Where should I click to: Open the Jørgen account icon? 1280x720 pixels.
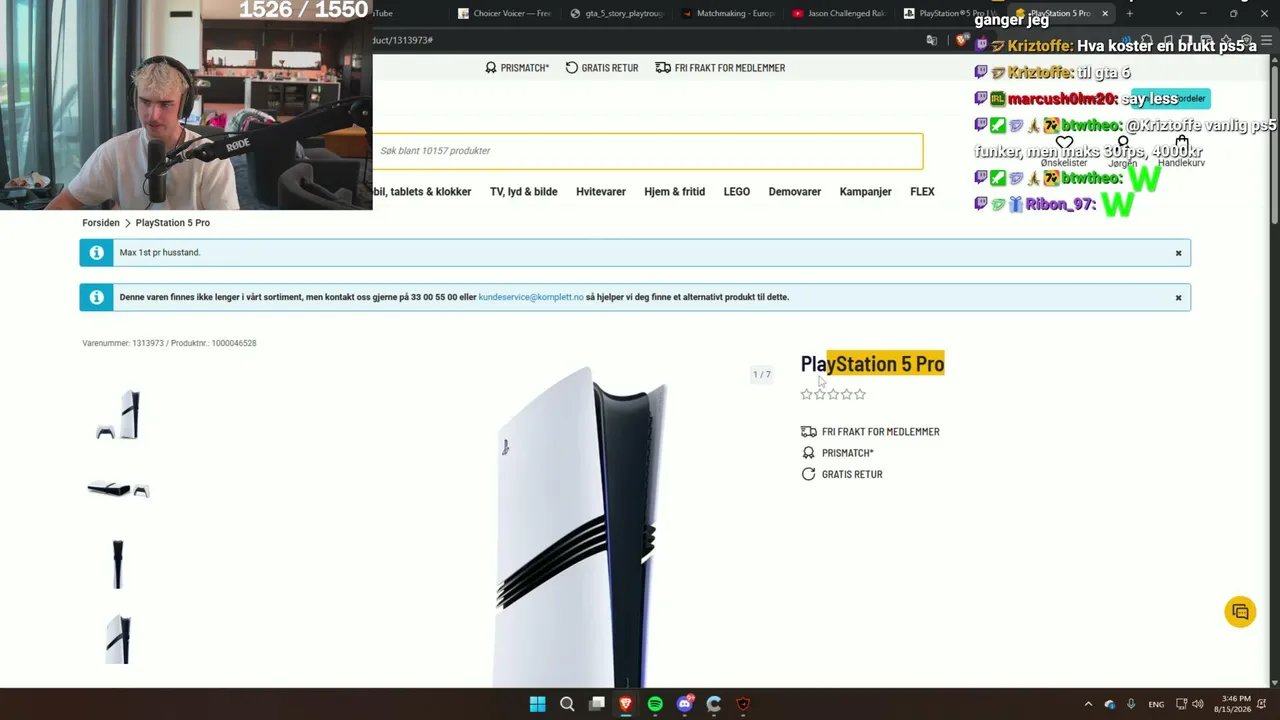coord(1123,143)
